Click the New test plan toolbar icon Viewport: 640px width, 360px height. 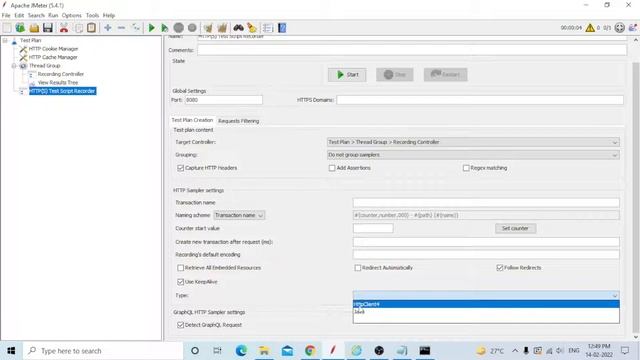click(7, 28)
